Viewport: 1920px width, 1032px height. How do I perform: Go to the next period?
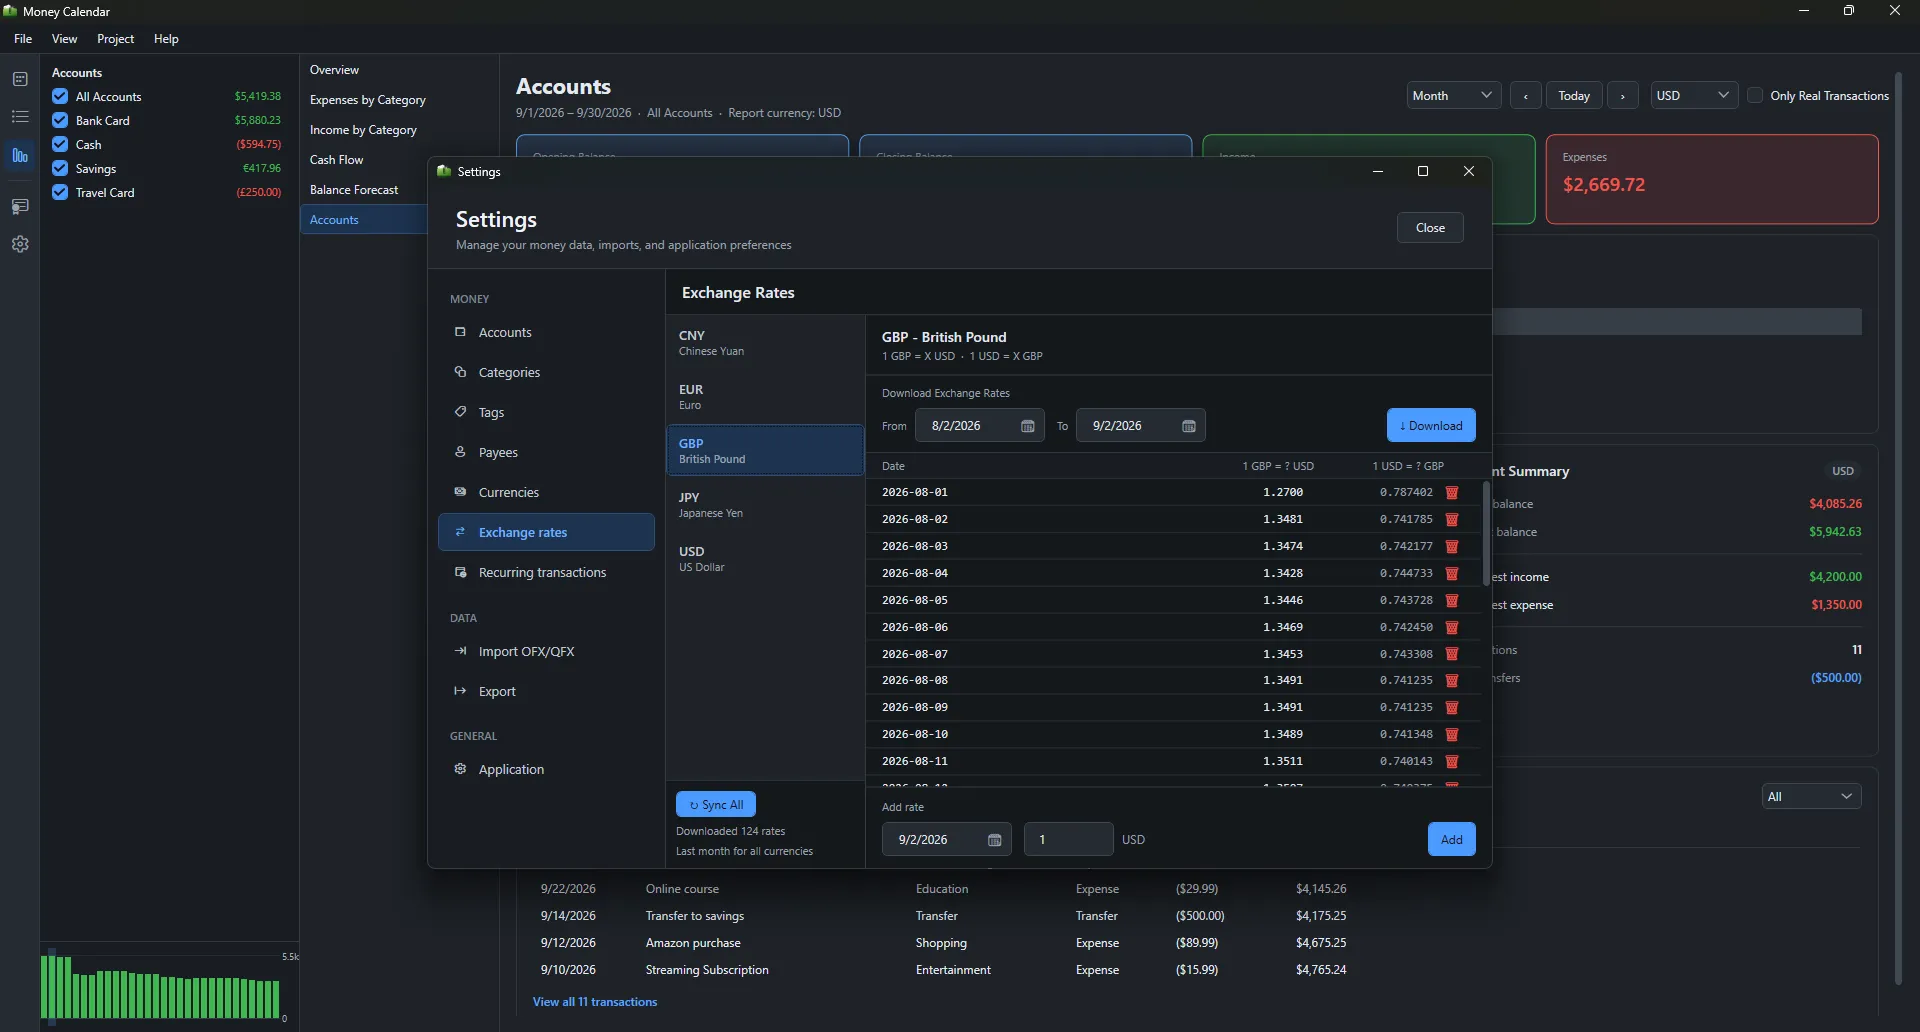pyautogui.click(x=1622, y=96)
